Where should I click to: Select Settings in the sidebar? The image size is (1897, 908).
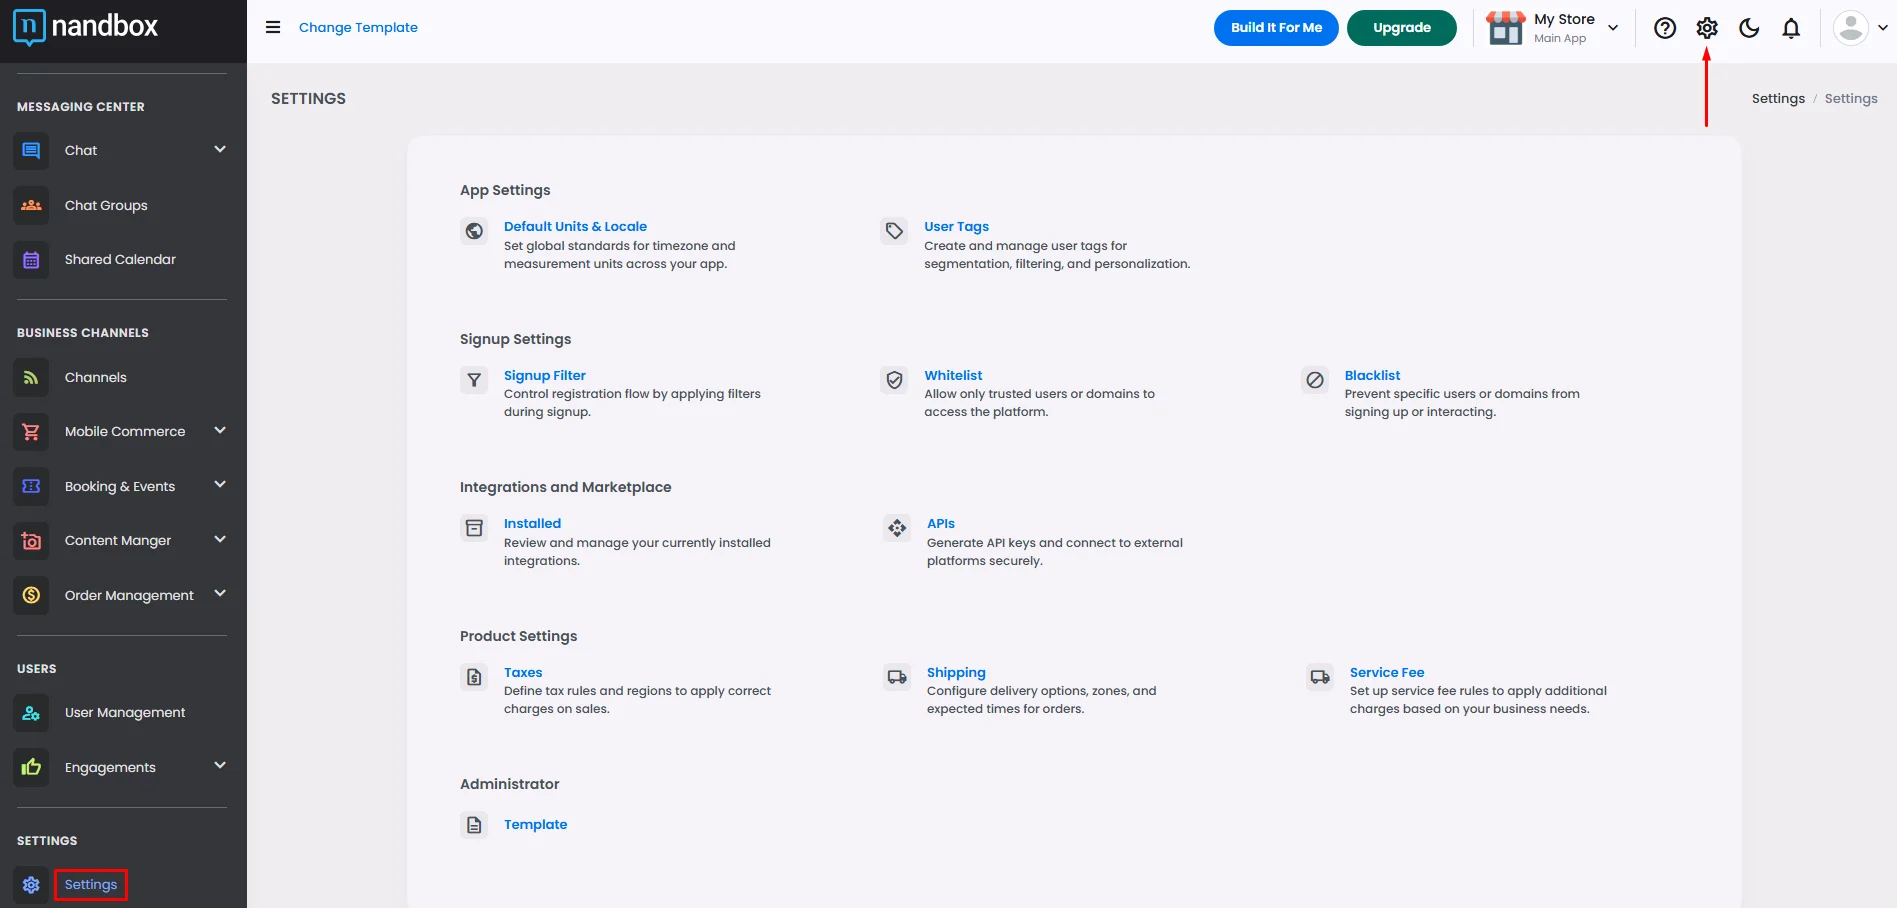91,885
